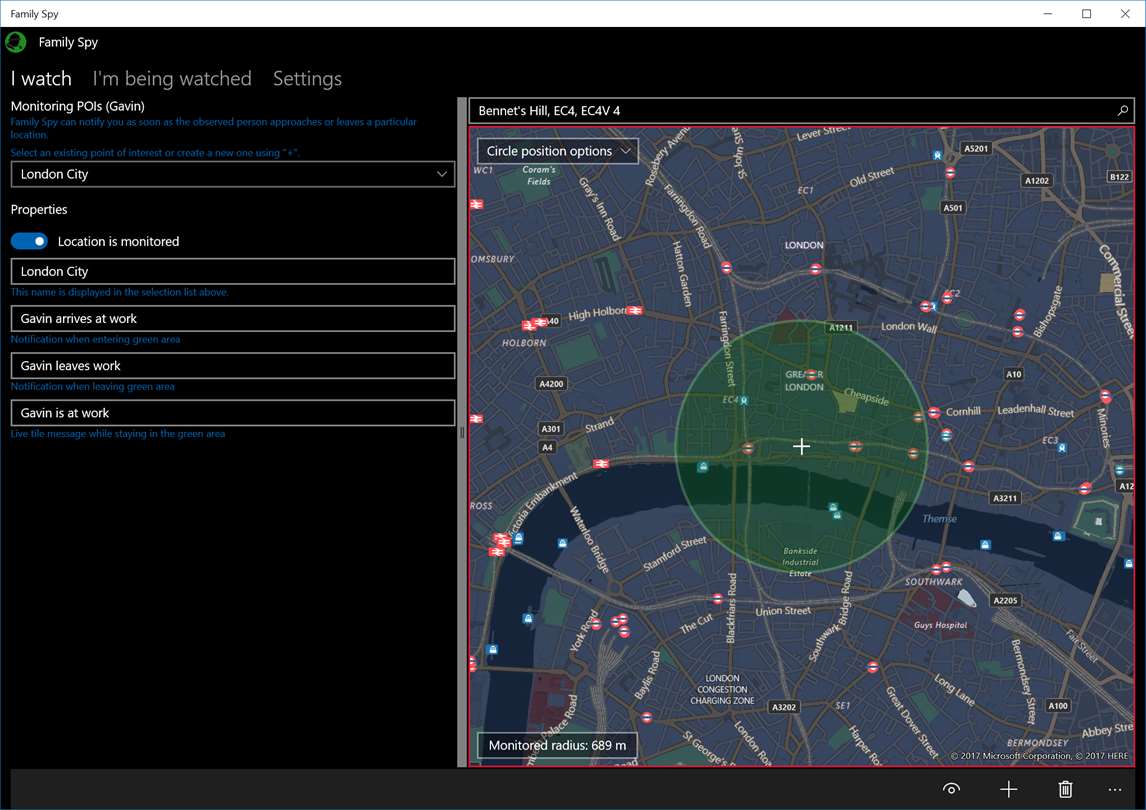The height and width of the screenshot is (810, 1146).
Task: Click the A301 road marker on map
Action: (x=551, y=428)
